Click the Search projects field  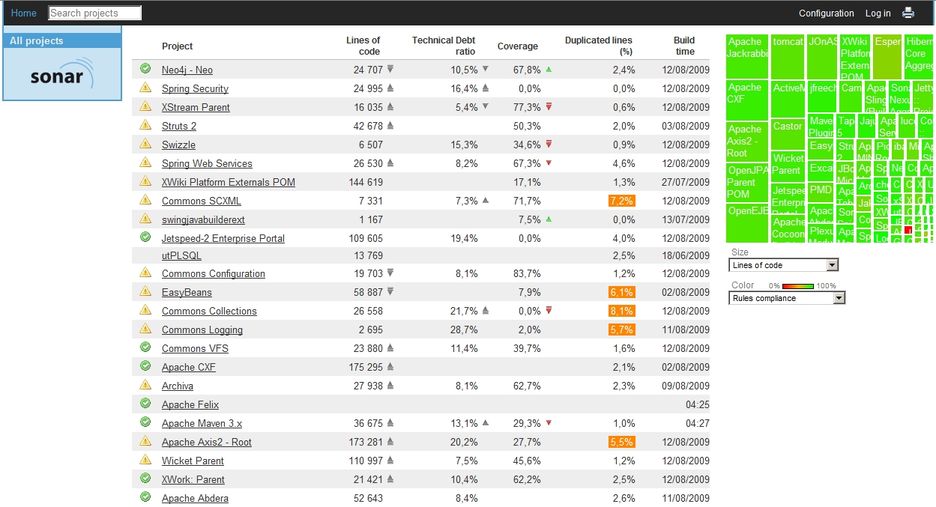[x=95, y=13]
